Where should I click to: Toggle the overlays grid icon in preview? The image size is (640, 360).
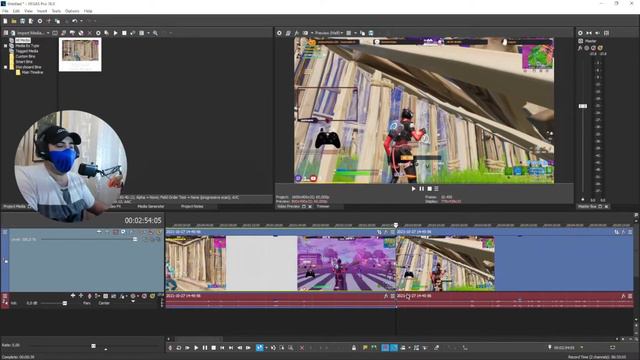tap(349, 33)
